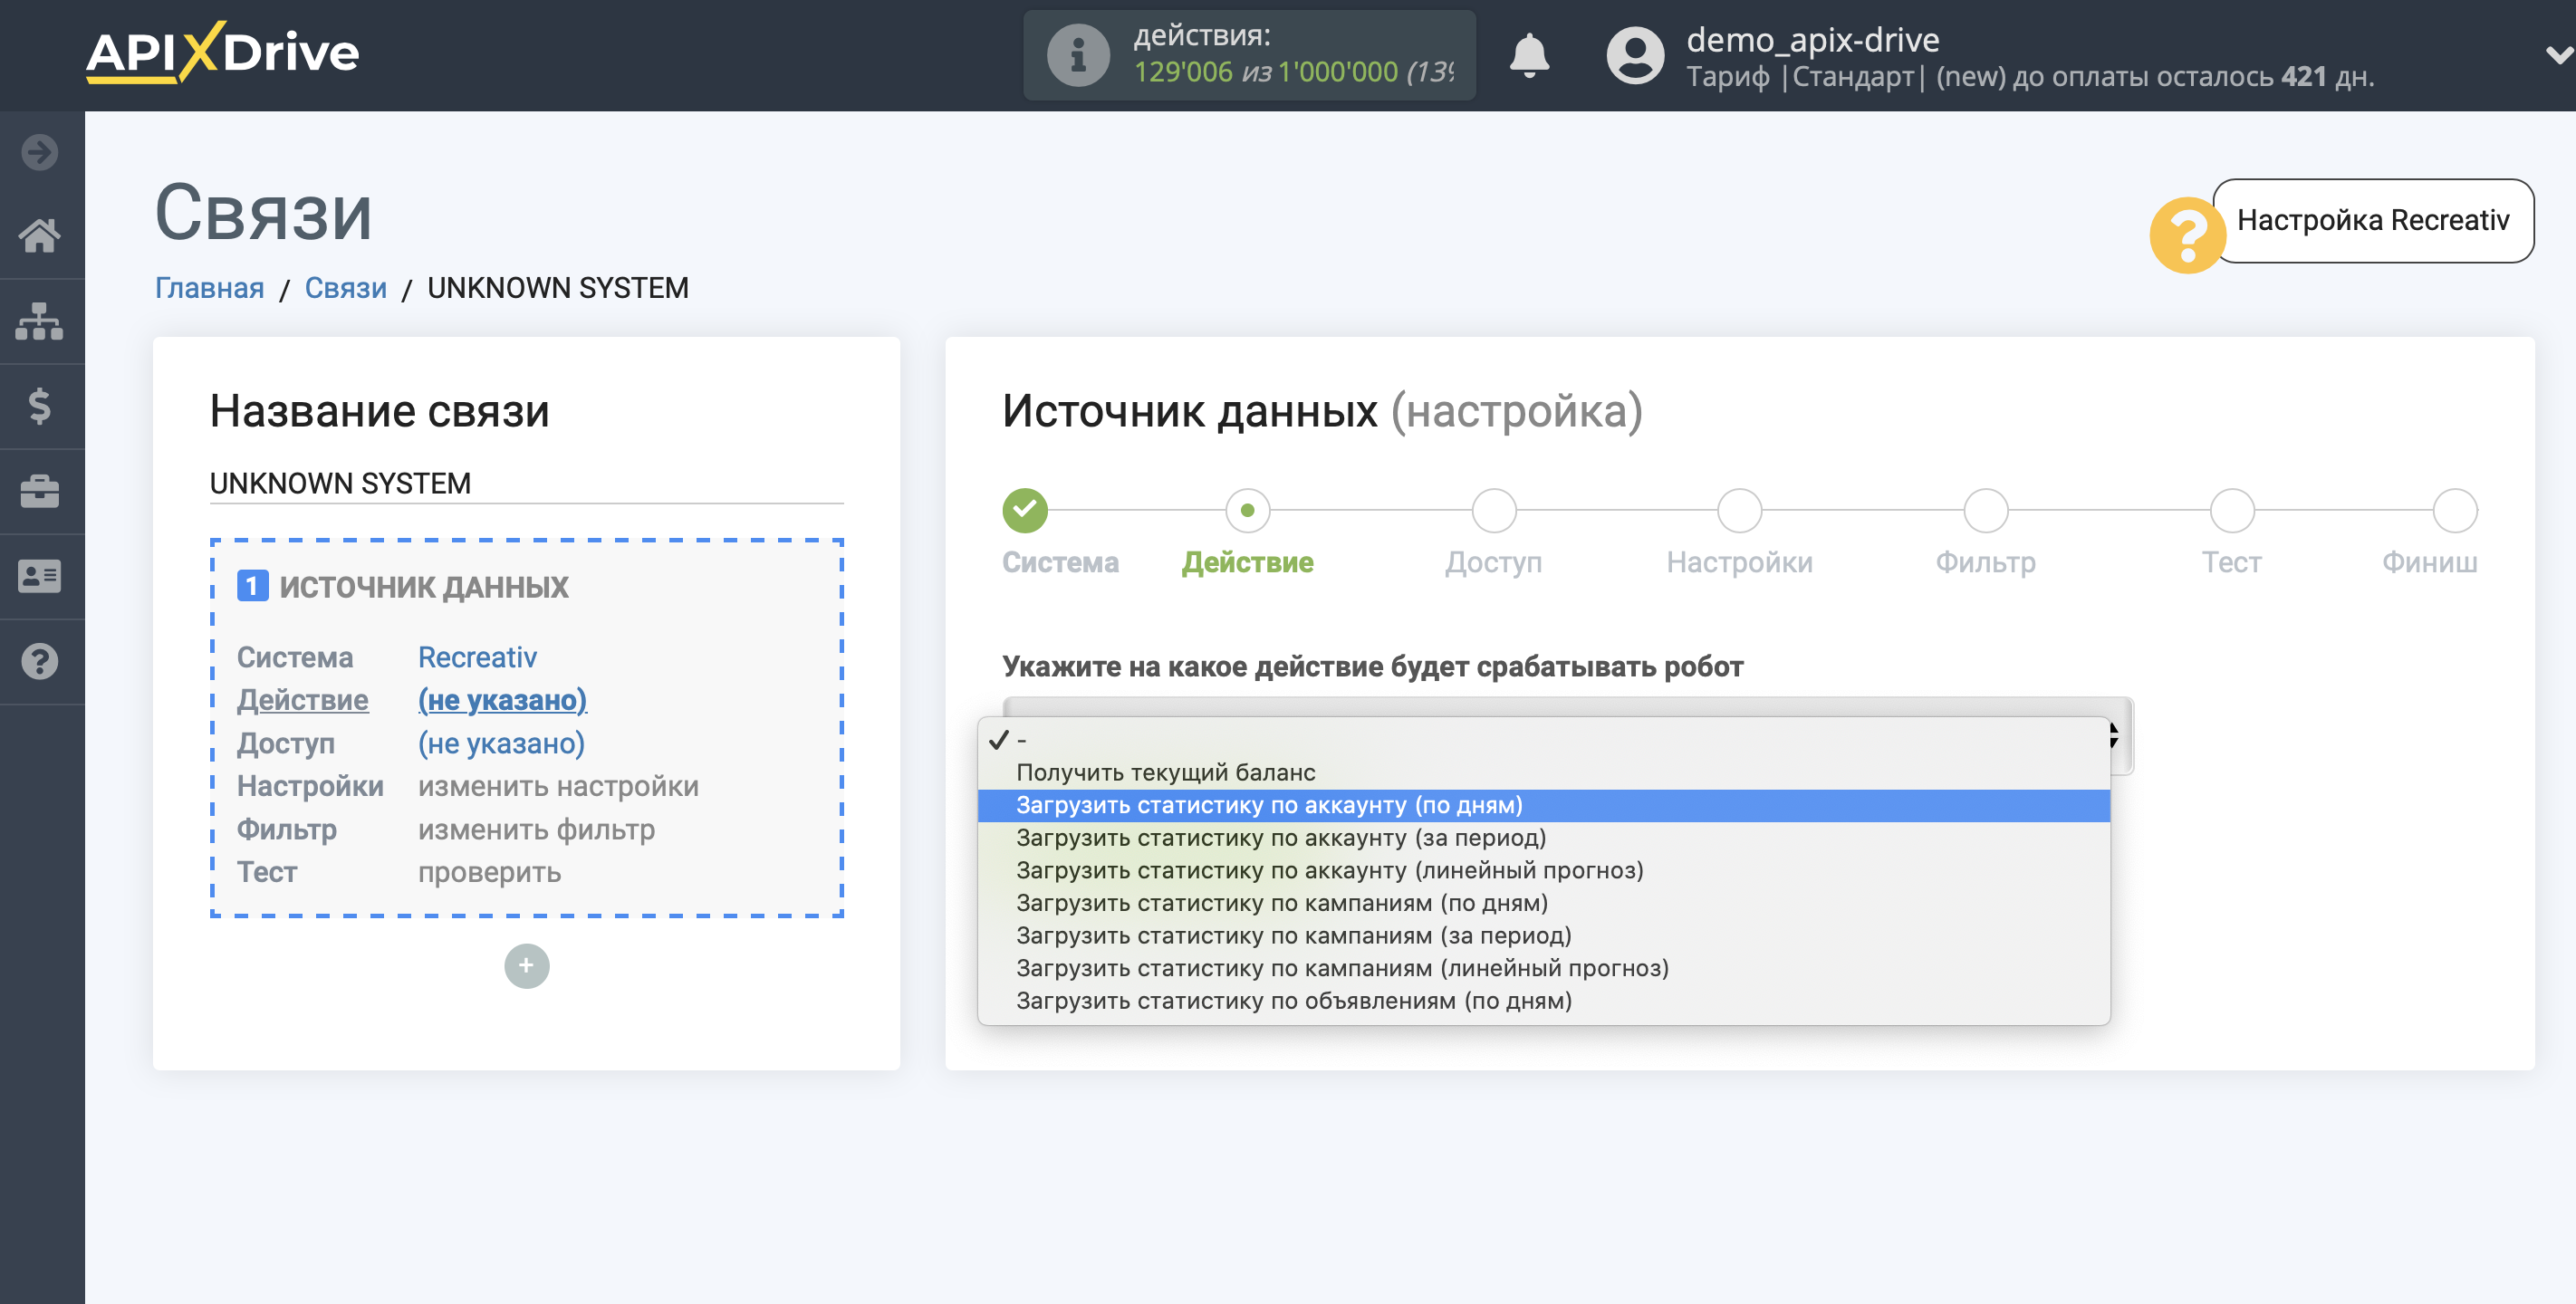The image size is (2576, 1304).
Task: Click the 'Тест' step circle
Action: tap(2231, 510)
